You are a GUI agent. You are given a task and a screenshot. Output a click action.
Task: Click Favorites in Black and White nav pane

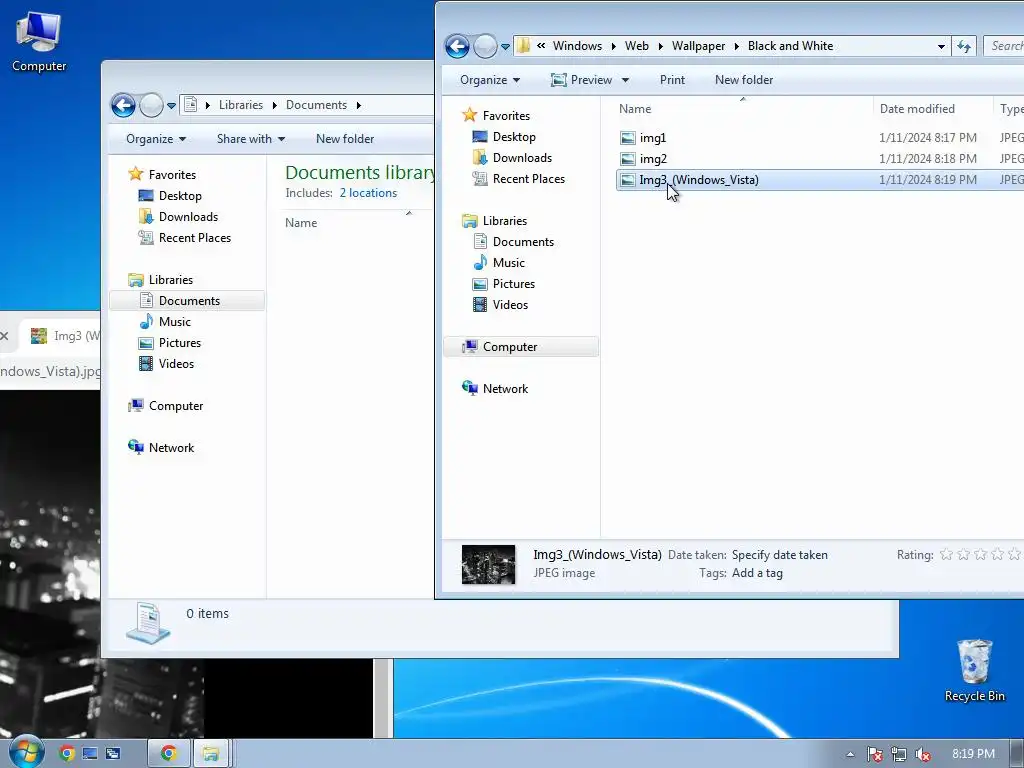[x=506, y=116]
